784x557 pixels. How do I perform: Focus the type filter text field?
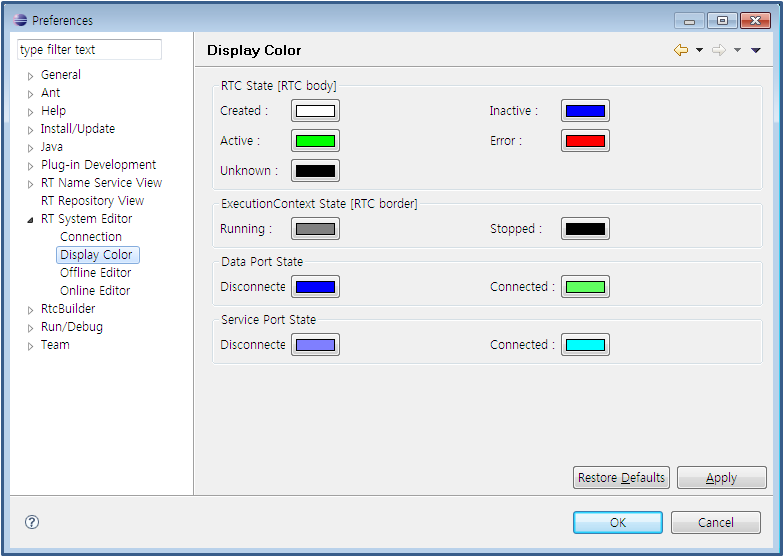(x=89, y=50)
